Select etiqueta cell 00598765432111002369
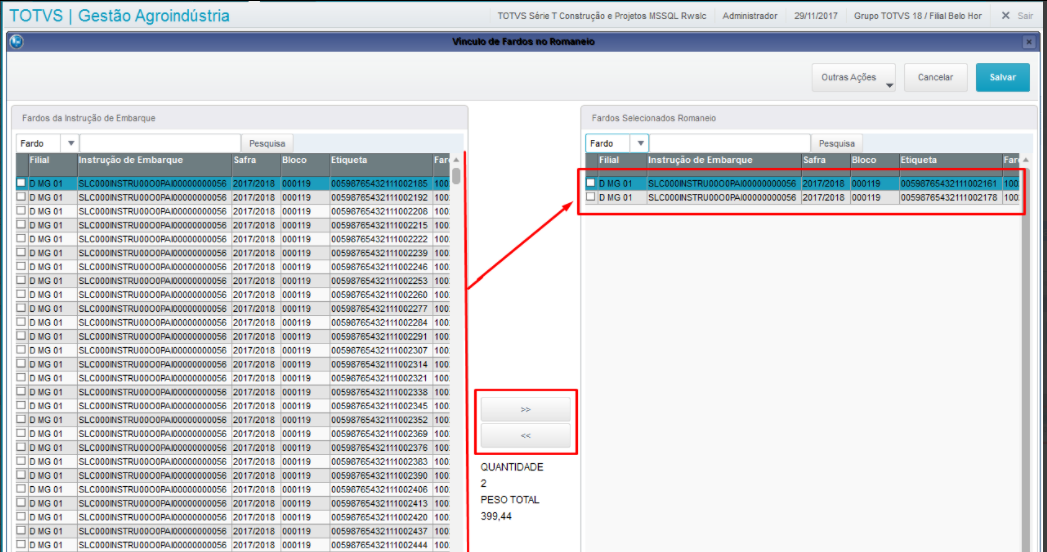 tap(381, 434)
